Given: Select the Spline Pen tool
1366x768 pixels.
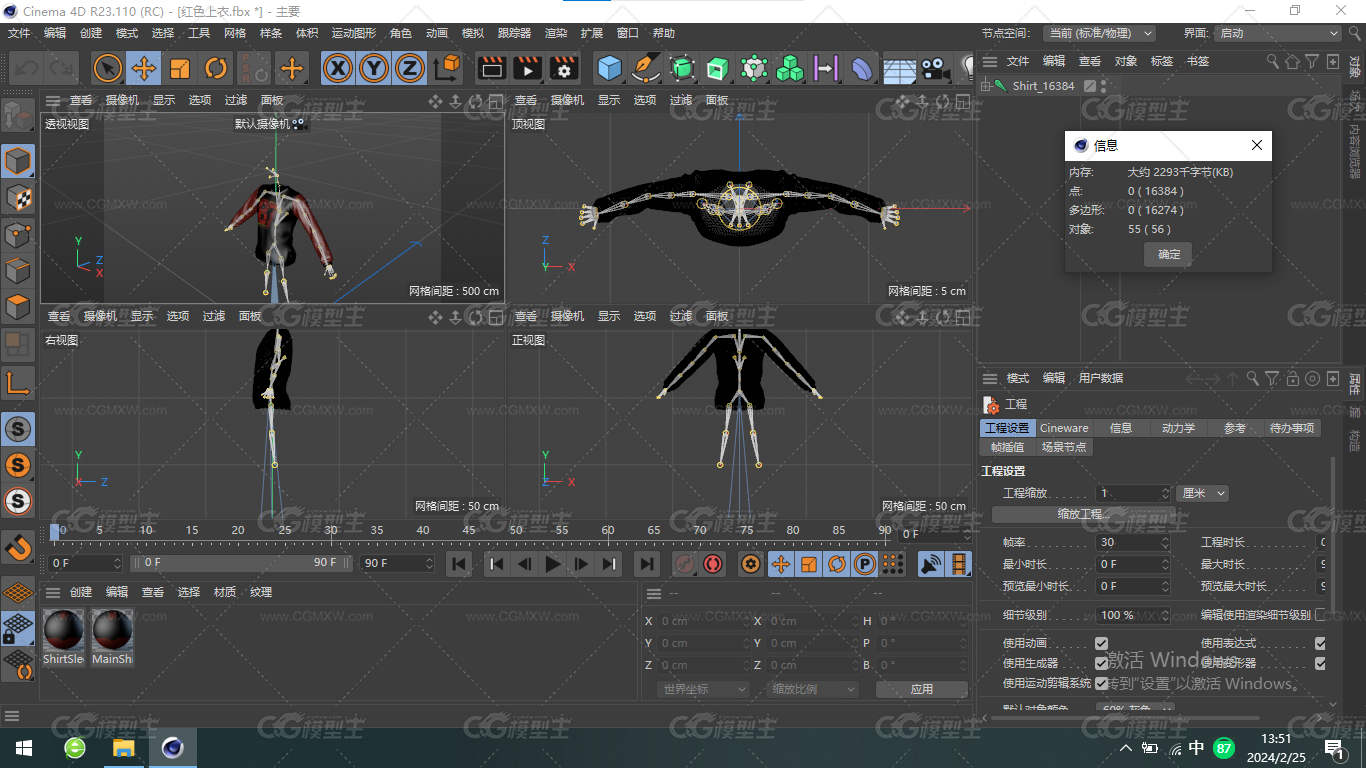Looking at the screenshot, I should pos(646,68).
